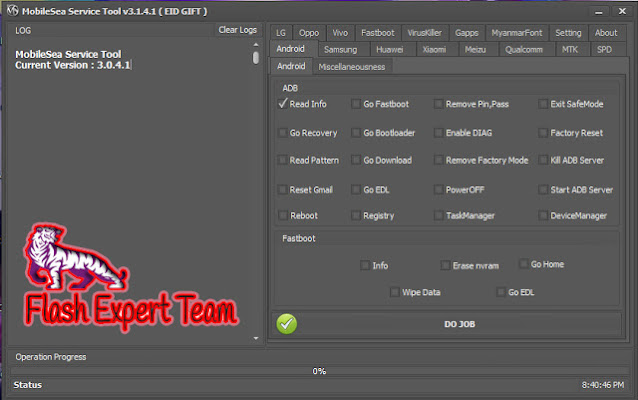Image resolution: width=638 pixels, height=400 pixels.
Task: Go to the Gapps tab
Action: coord(467,33)
